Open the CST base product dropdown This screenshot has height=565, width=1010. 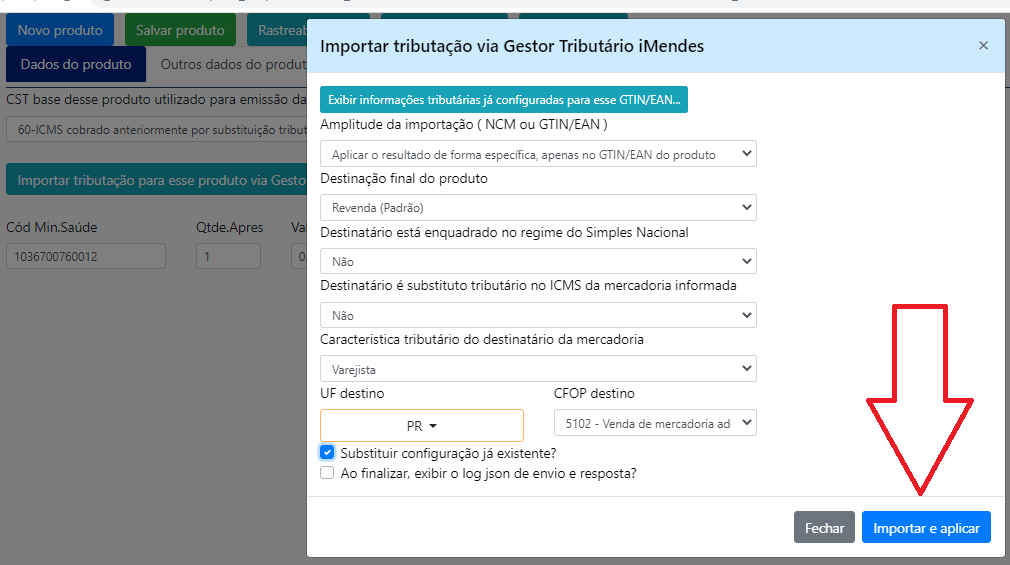pyautogui.click(x=156, y=130)
